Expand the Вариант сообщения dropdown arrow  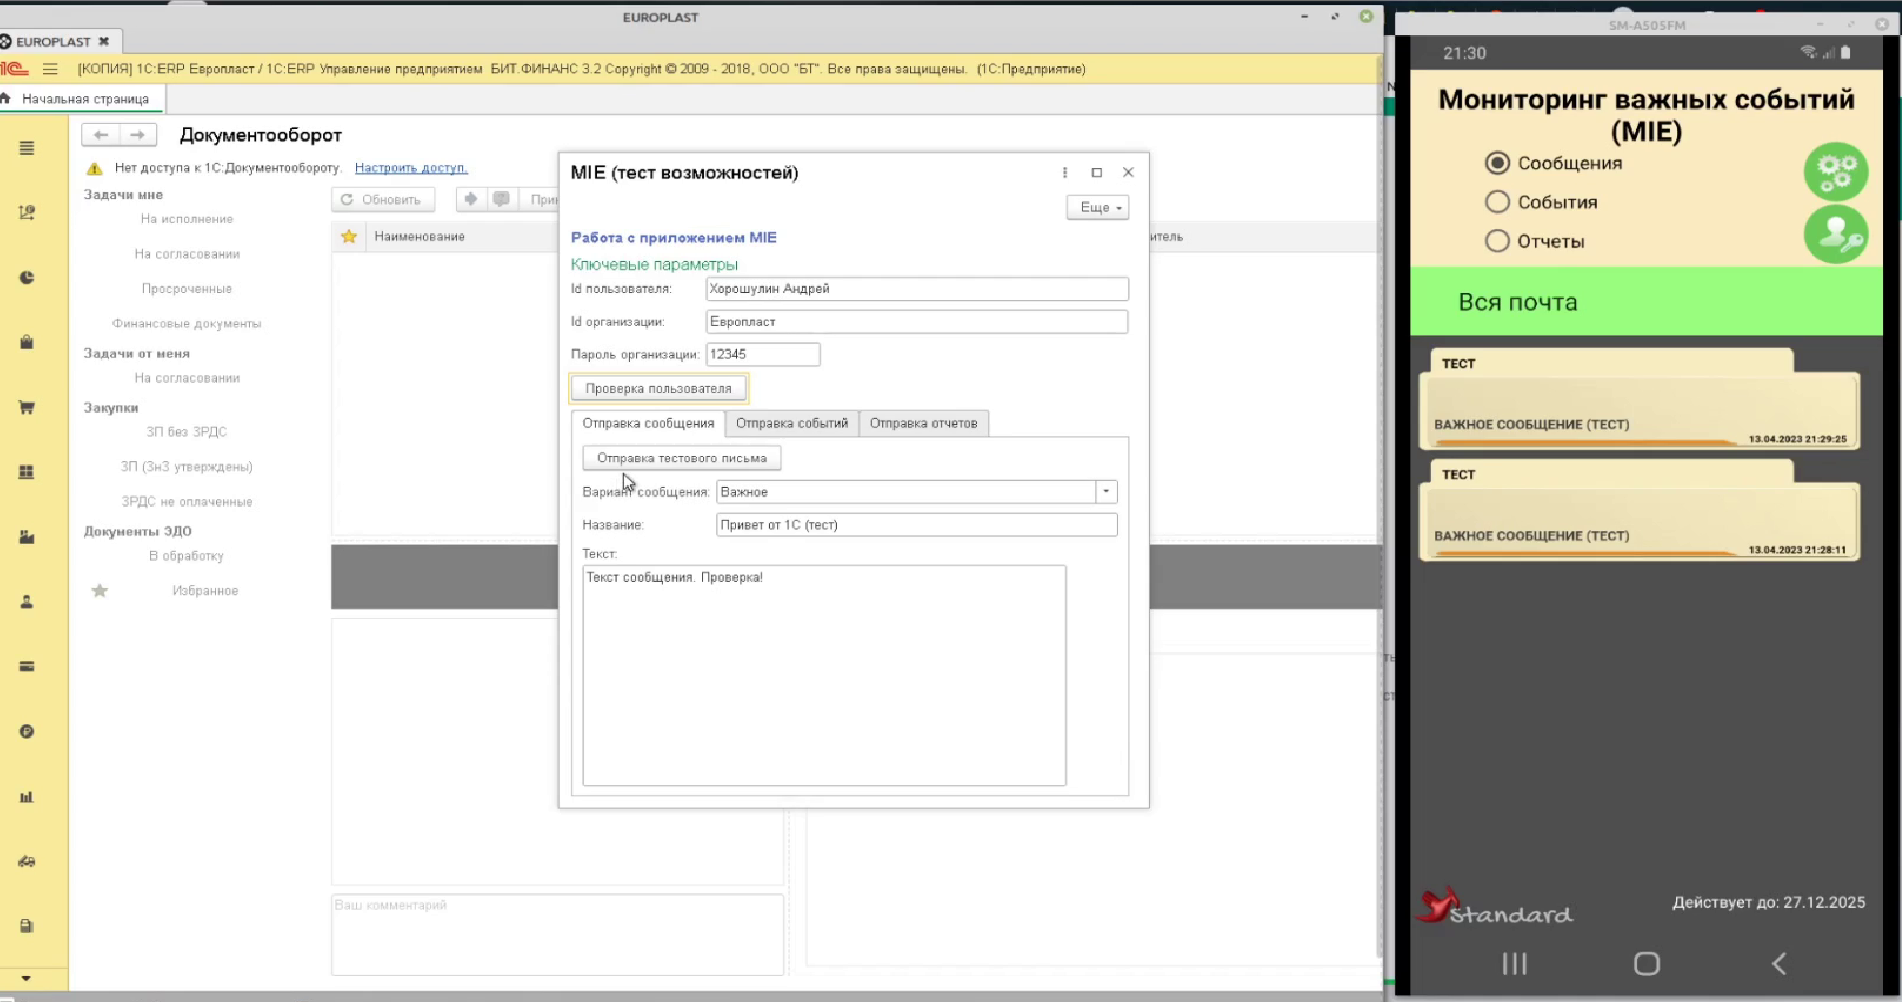(x=1106, y=492)
